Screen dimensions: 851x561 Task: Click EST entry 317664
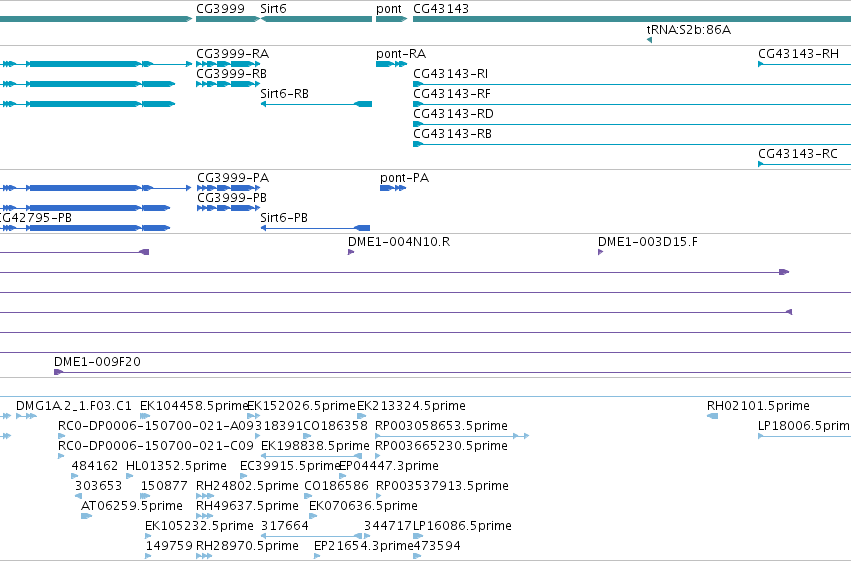[284, 526]
